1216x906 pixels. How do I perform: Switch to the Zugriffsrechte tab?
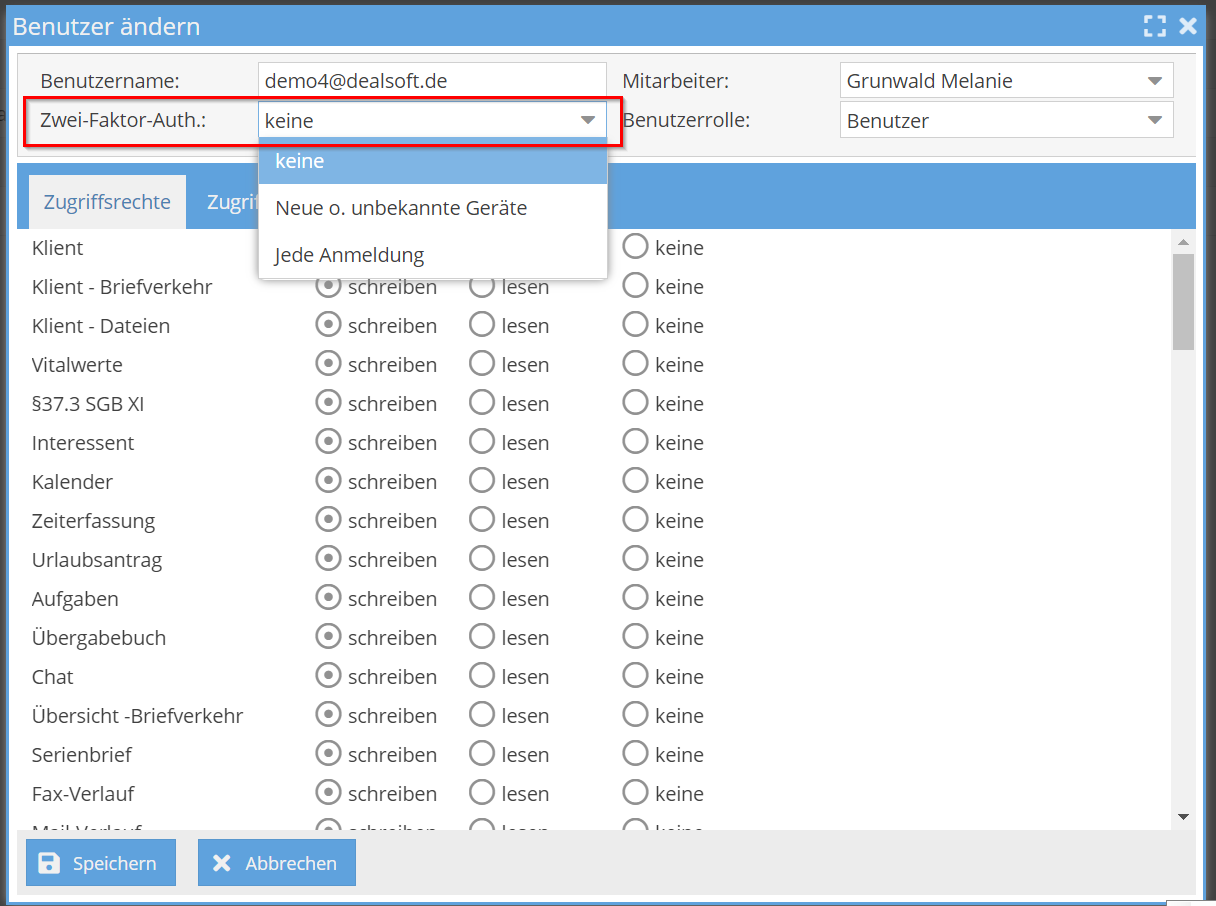pyautogui.click(x=107, y=202)
